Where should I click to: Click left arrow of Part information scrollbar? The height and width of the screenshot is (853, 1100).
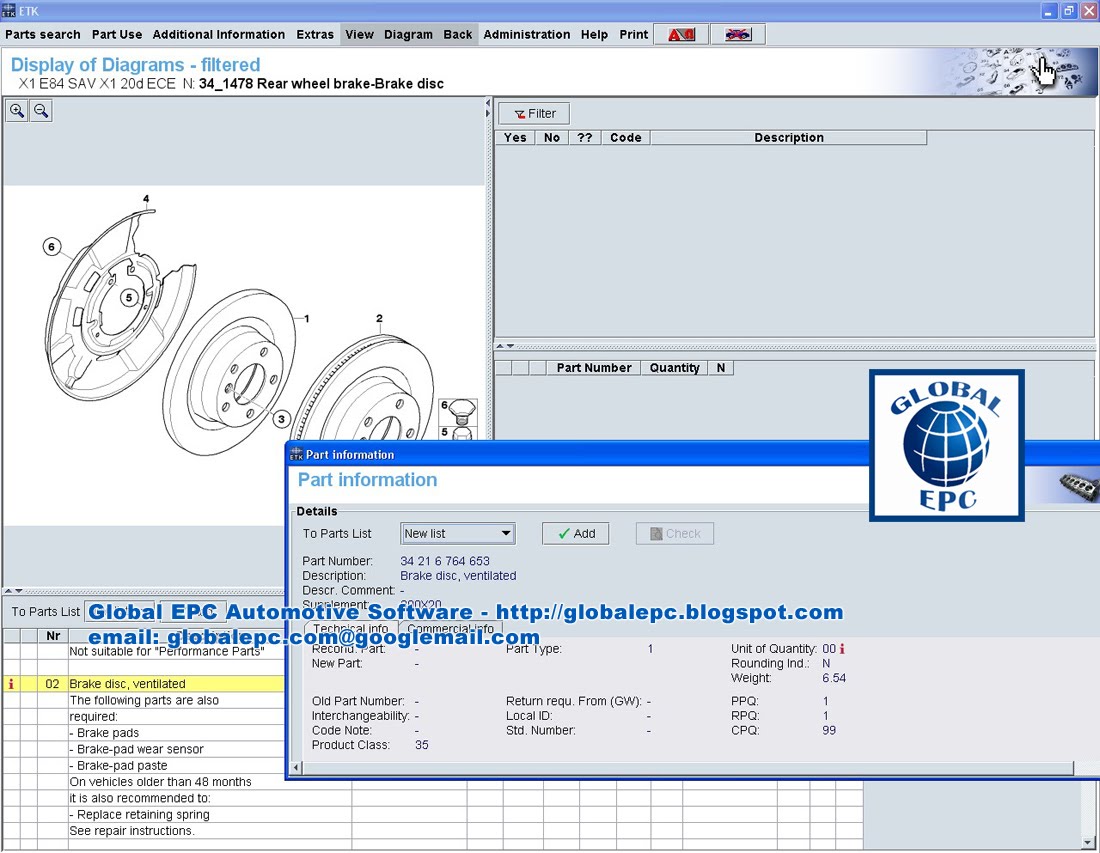click(296, 767)
